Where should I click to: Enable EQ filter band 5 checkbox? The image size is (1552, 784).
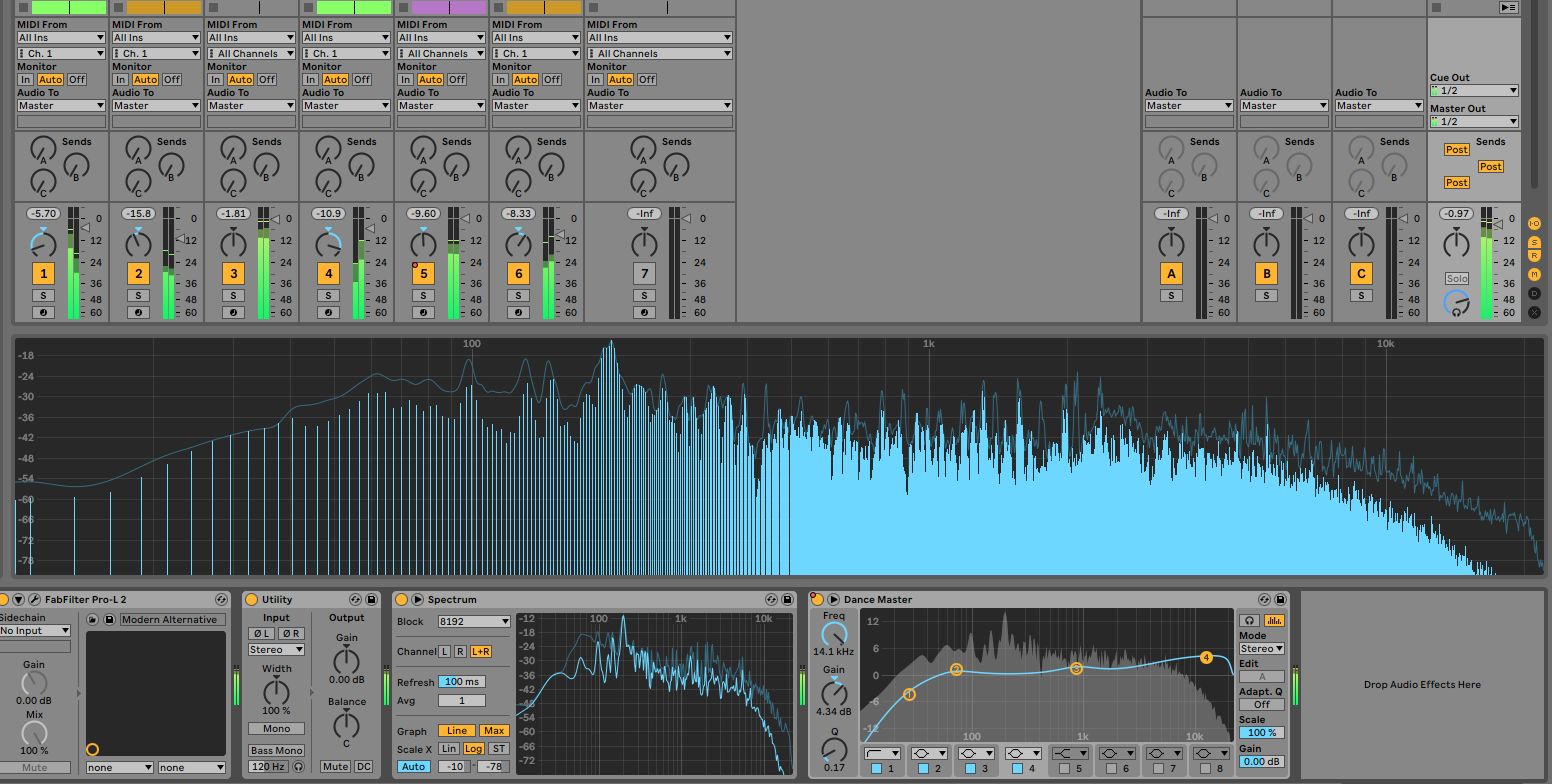[x=1064, y=768]
